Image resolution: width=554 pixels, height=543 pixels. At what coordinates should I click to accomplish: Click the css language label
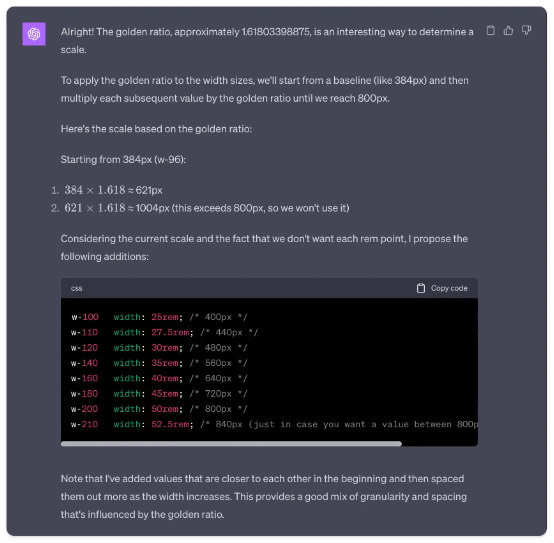tap(77, 288)
